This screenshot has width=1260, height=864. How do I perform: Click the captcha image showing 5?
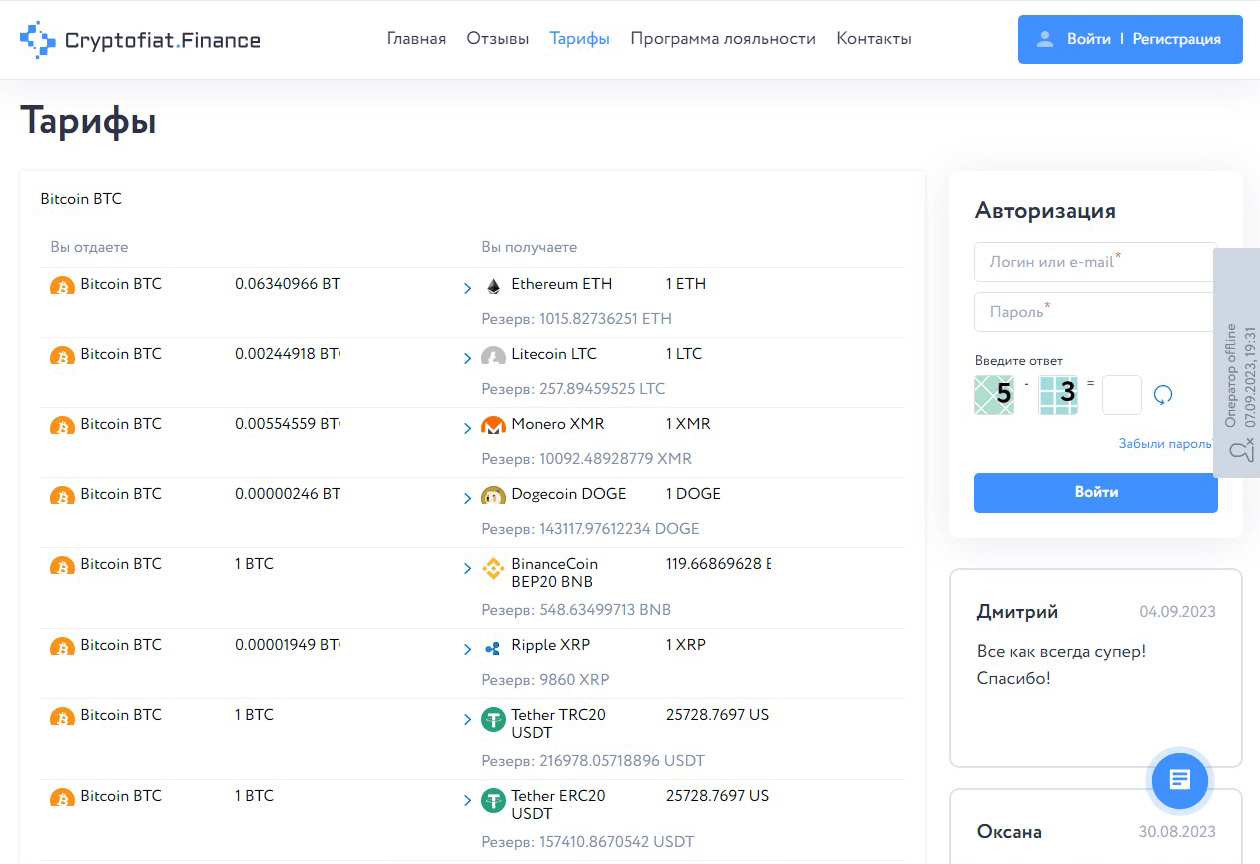[x=994, y=395]
